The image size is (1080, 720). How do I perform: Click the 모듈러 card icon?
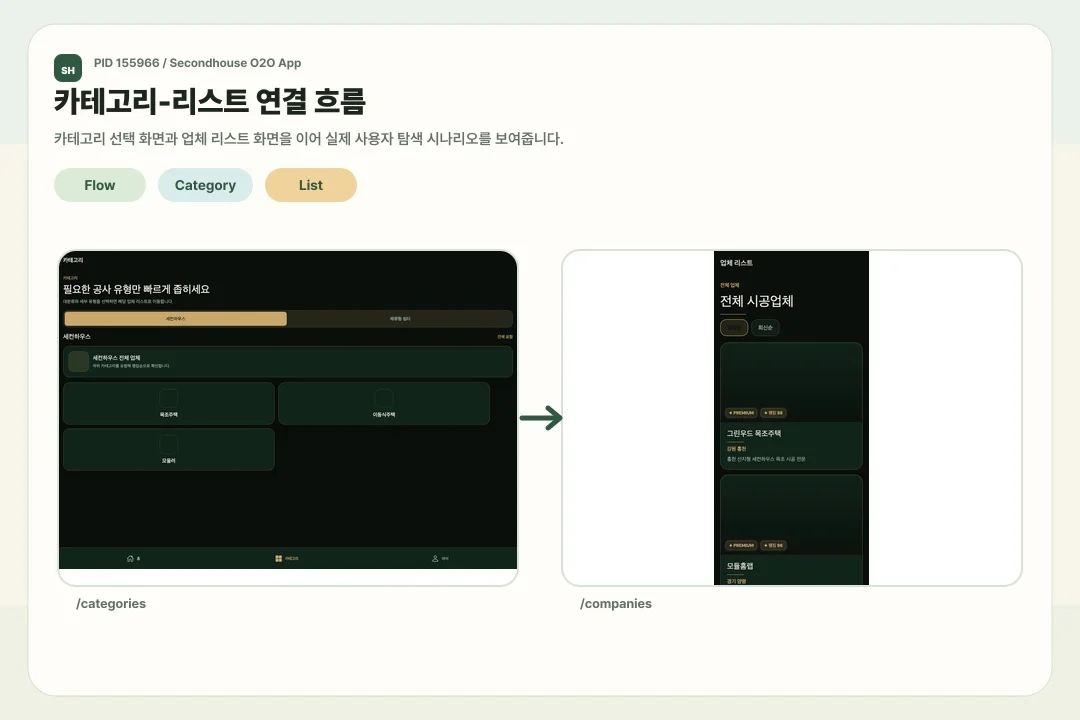169,444
